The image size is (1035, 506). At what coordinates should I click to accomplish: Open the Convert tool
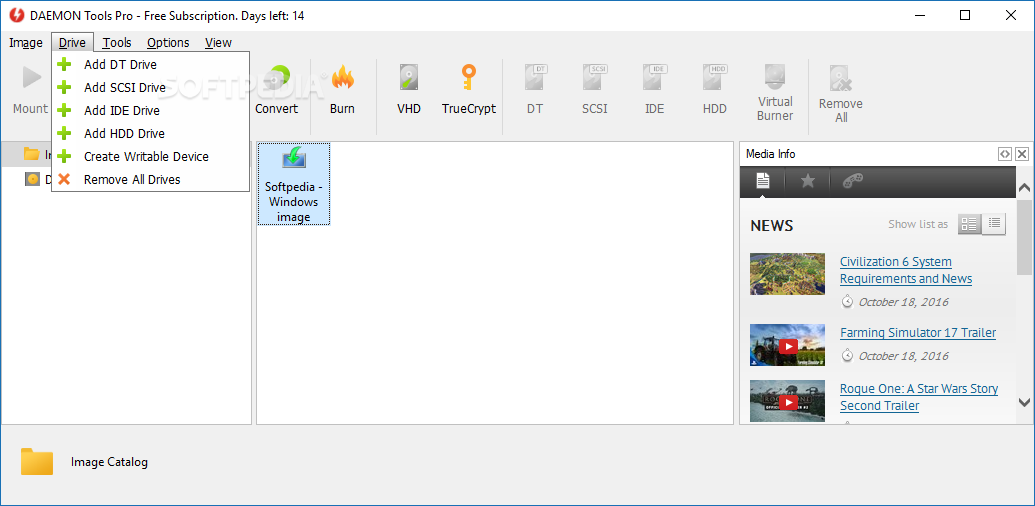pyautogui.click(x=277, y=88)
